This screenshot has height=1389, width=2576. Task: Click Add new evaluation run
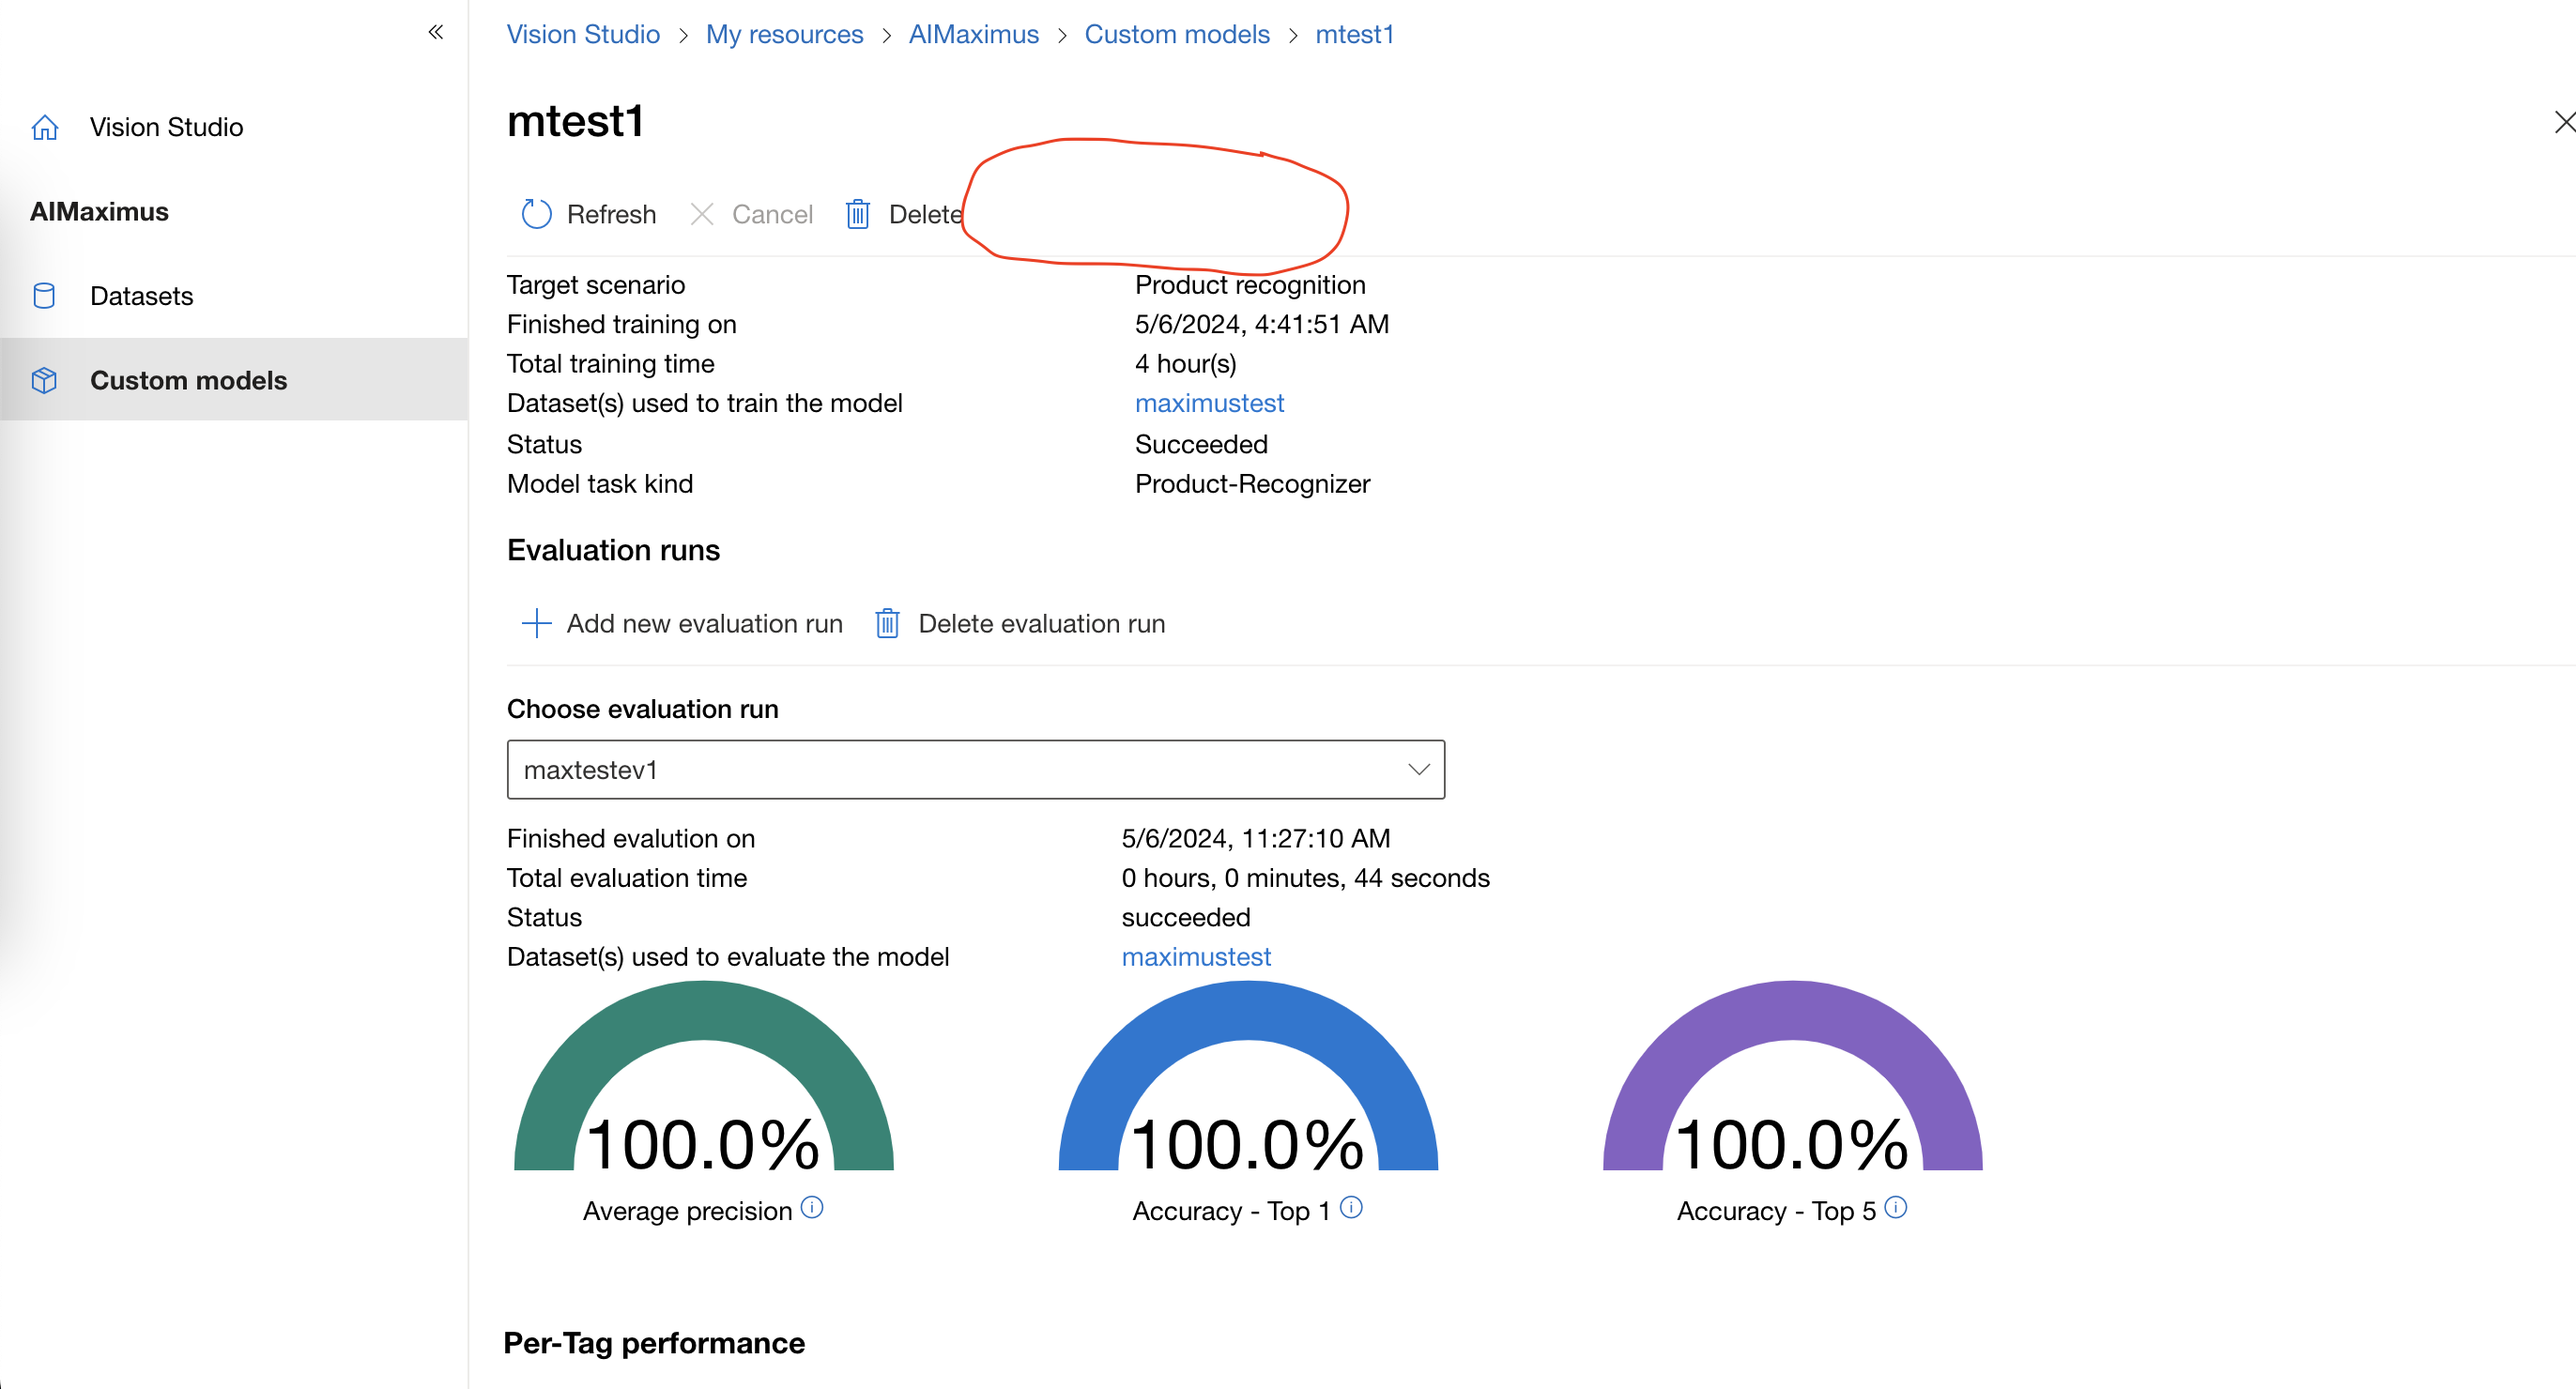pyautogui.click(x=705, y=623)
